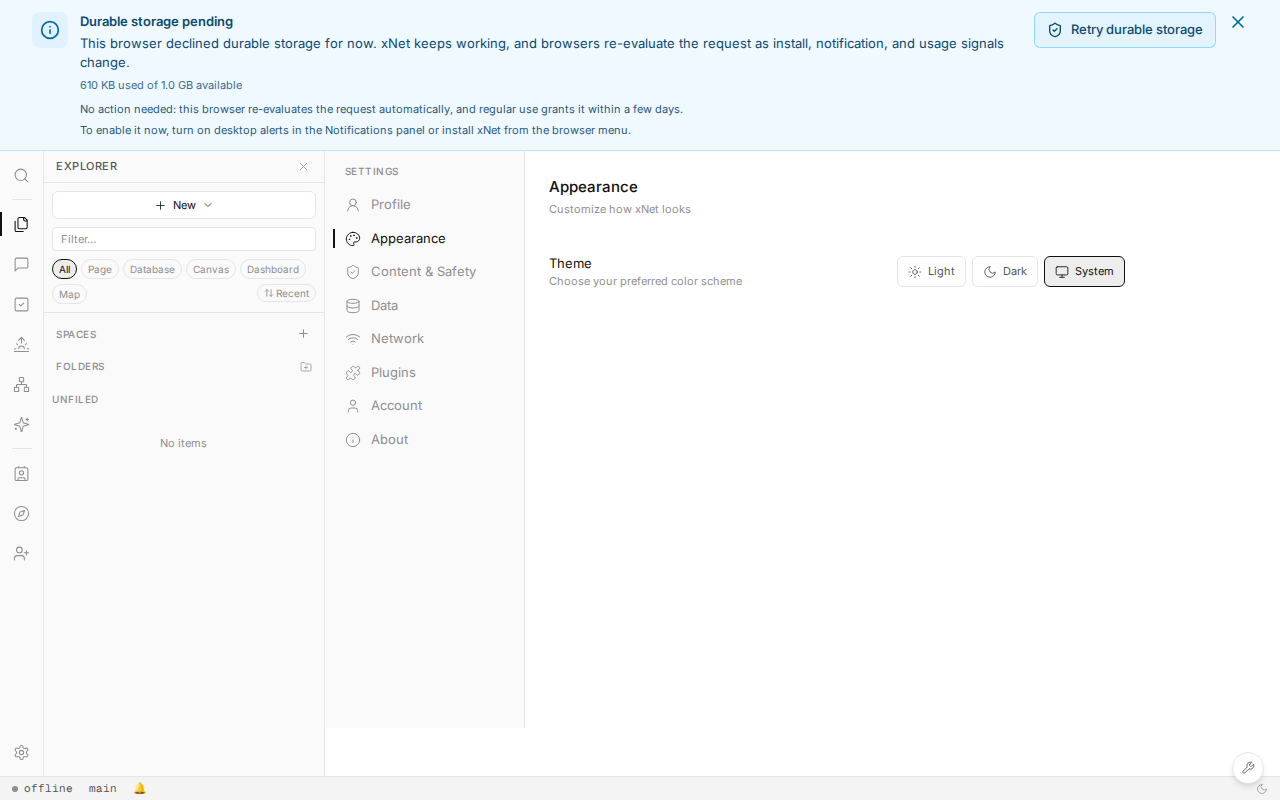Open the compass discover icon in rail

point(21,513)
